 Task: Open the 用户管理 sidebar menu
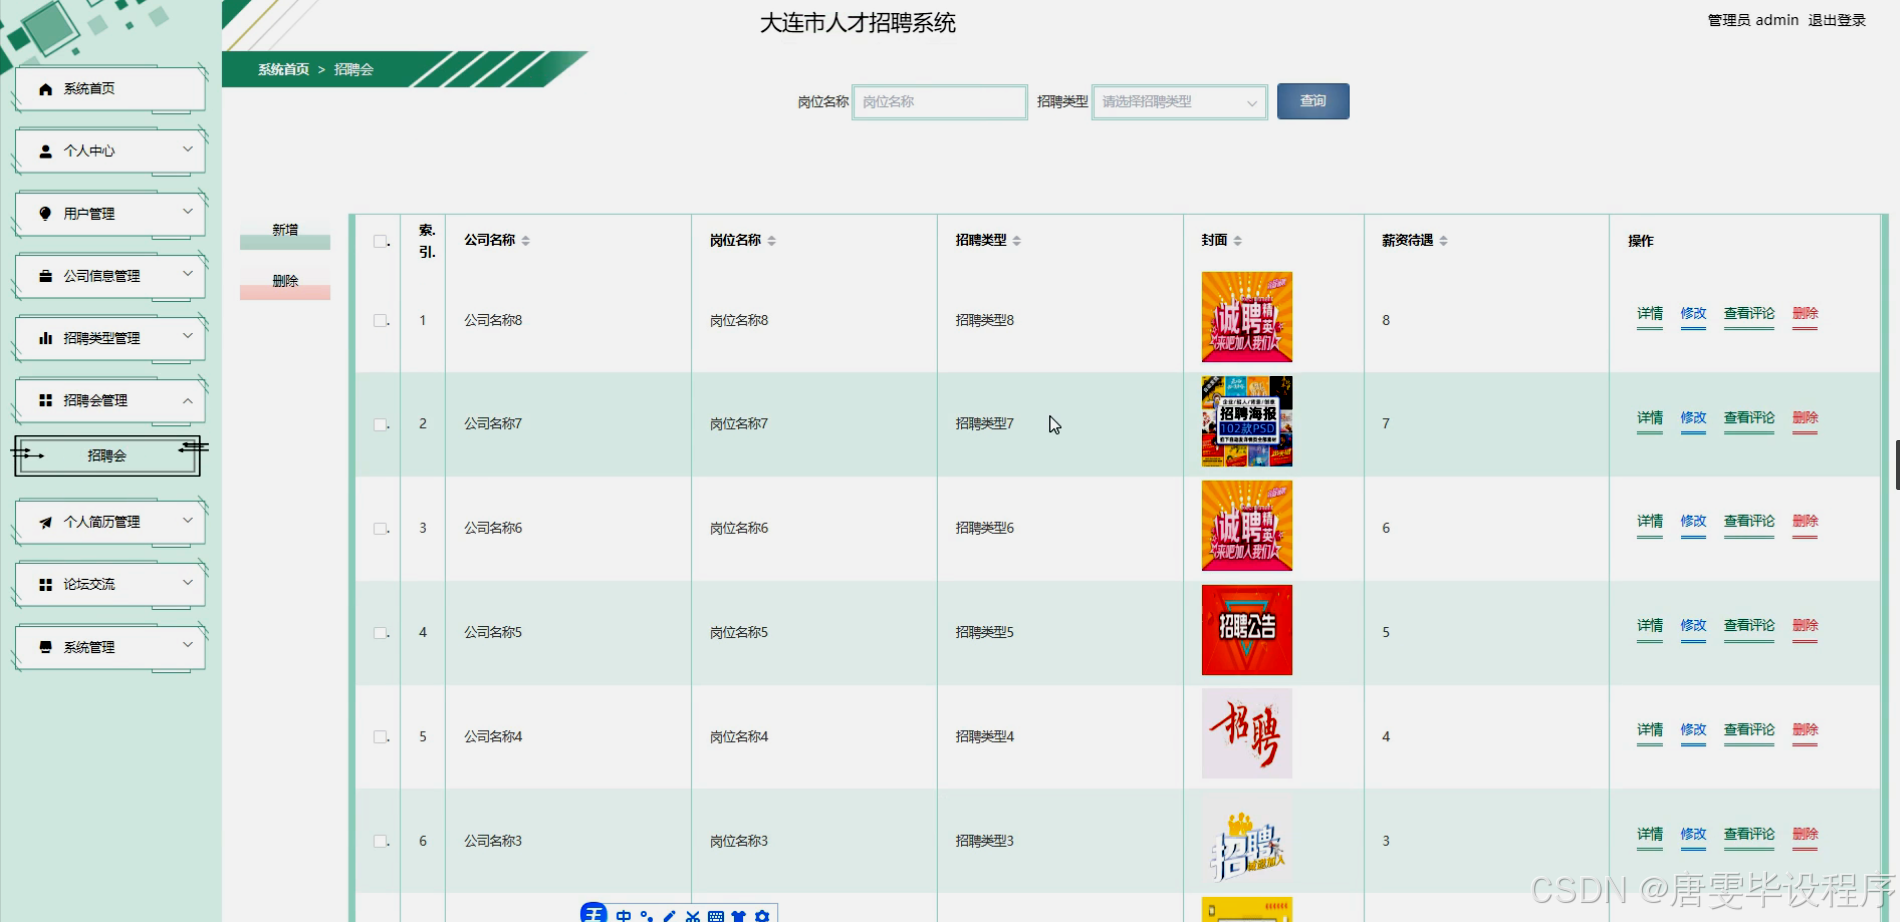coord(110,213)
